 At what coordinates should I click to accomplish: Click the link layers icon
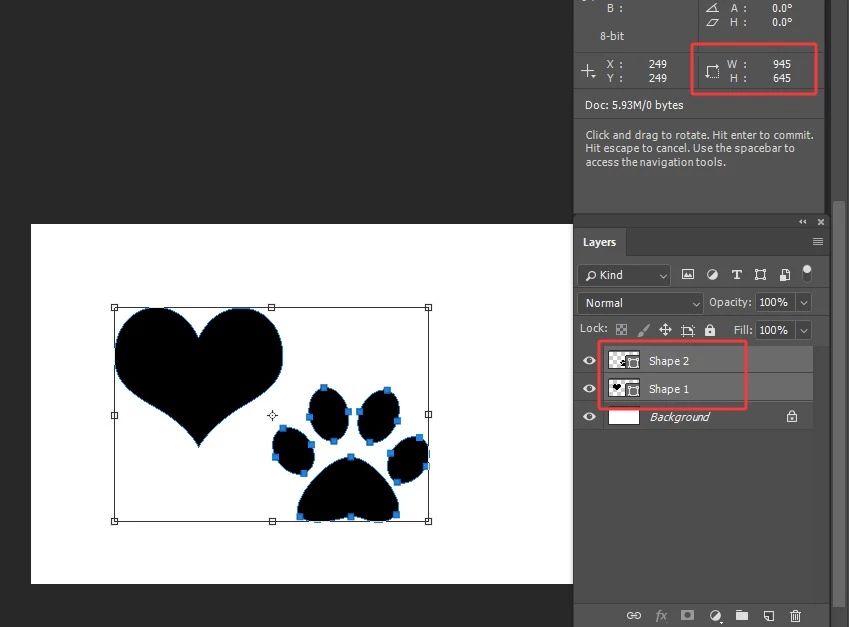point(634,616)
